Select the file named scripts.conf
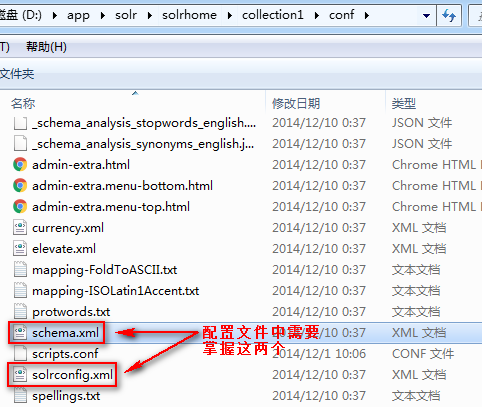Viewport: 482px width, 407px height. [65, 354]
